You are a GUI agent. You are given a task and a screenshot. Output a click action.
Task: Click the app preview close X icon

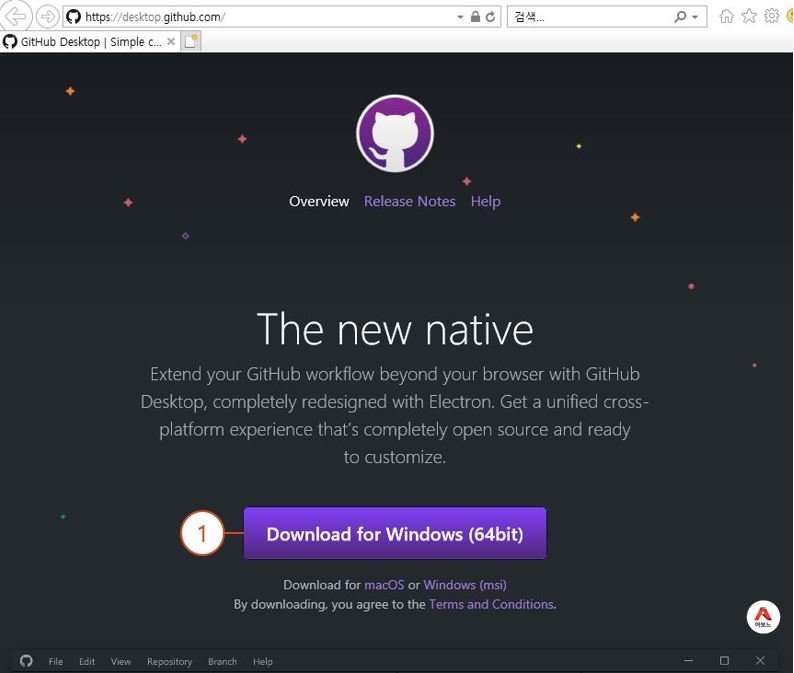click(760, 660)
